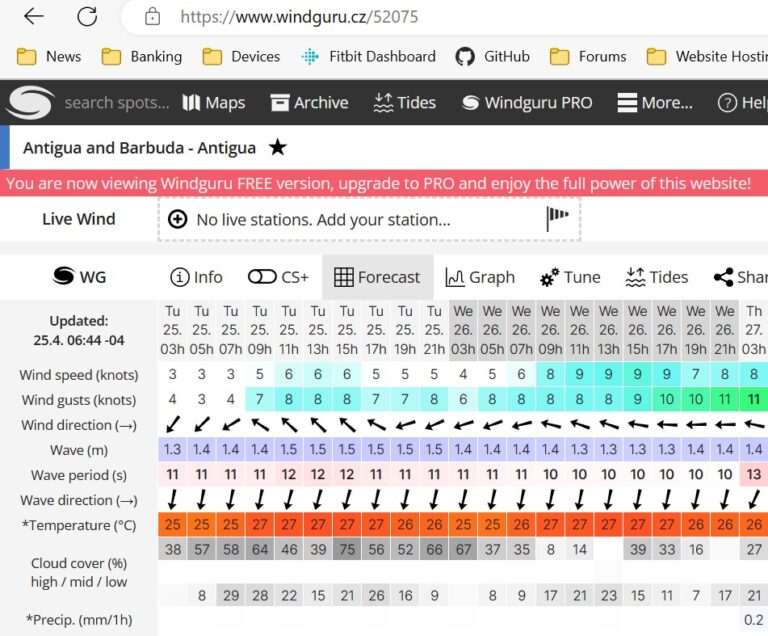Open the Website Hosting bookmark folder
The width and height of the screenshot is (768, 636).
point(707,56)
